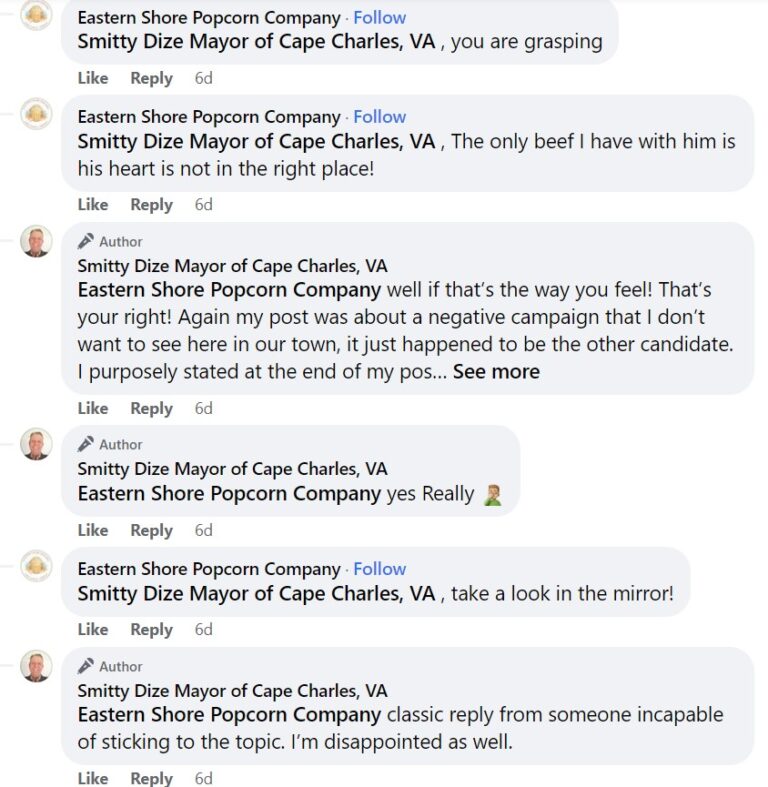The height and width of the screenshot is (787, 768).
Task: Like the "you are grasping" comment
Action: 93,78
